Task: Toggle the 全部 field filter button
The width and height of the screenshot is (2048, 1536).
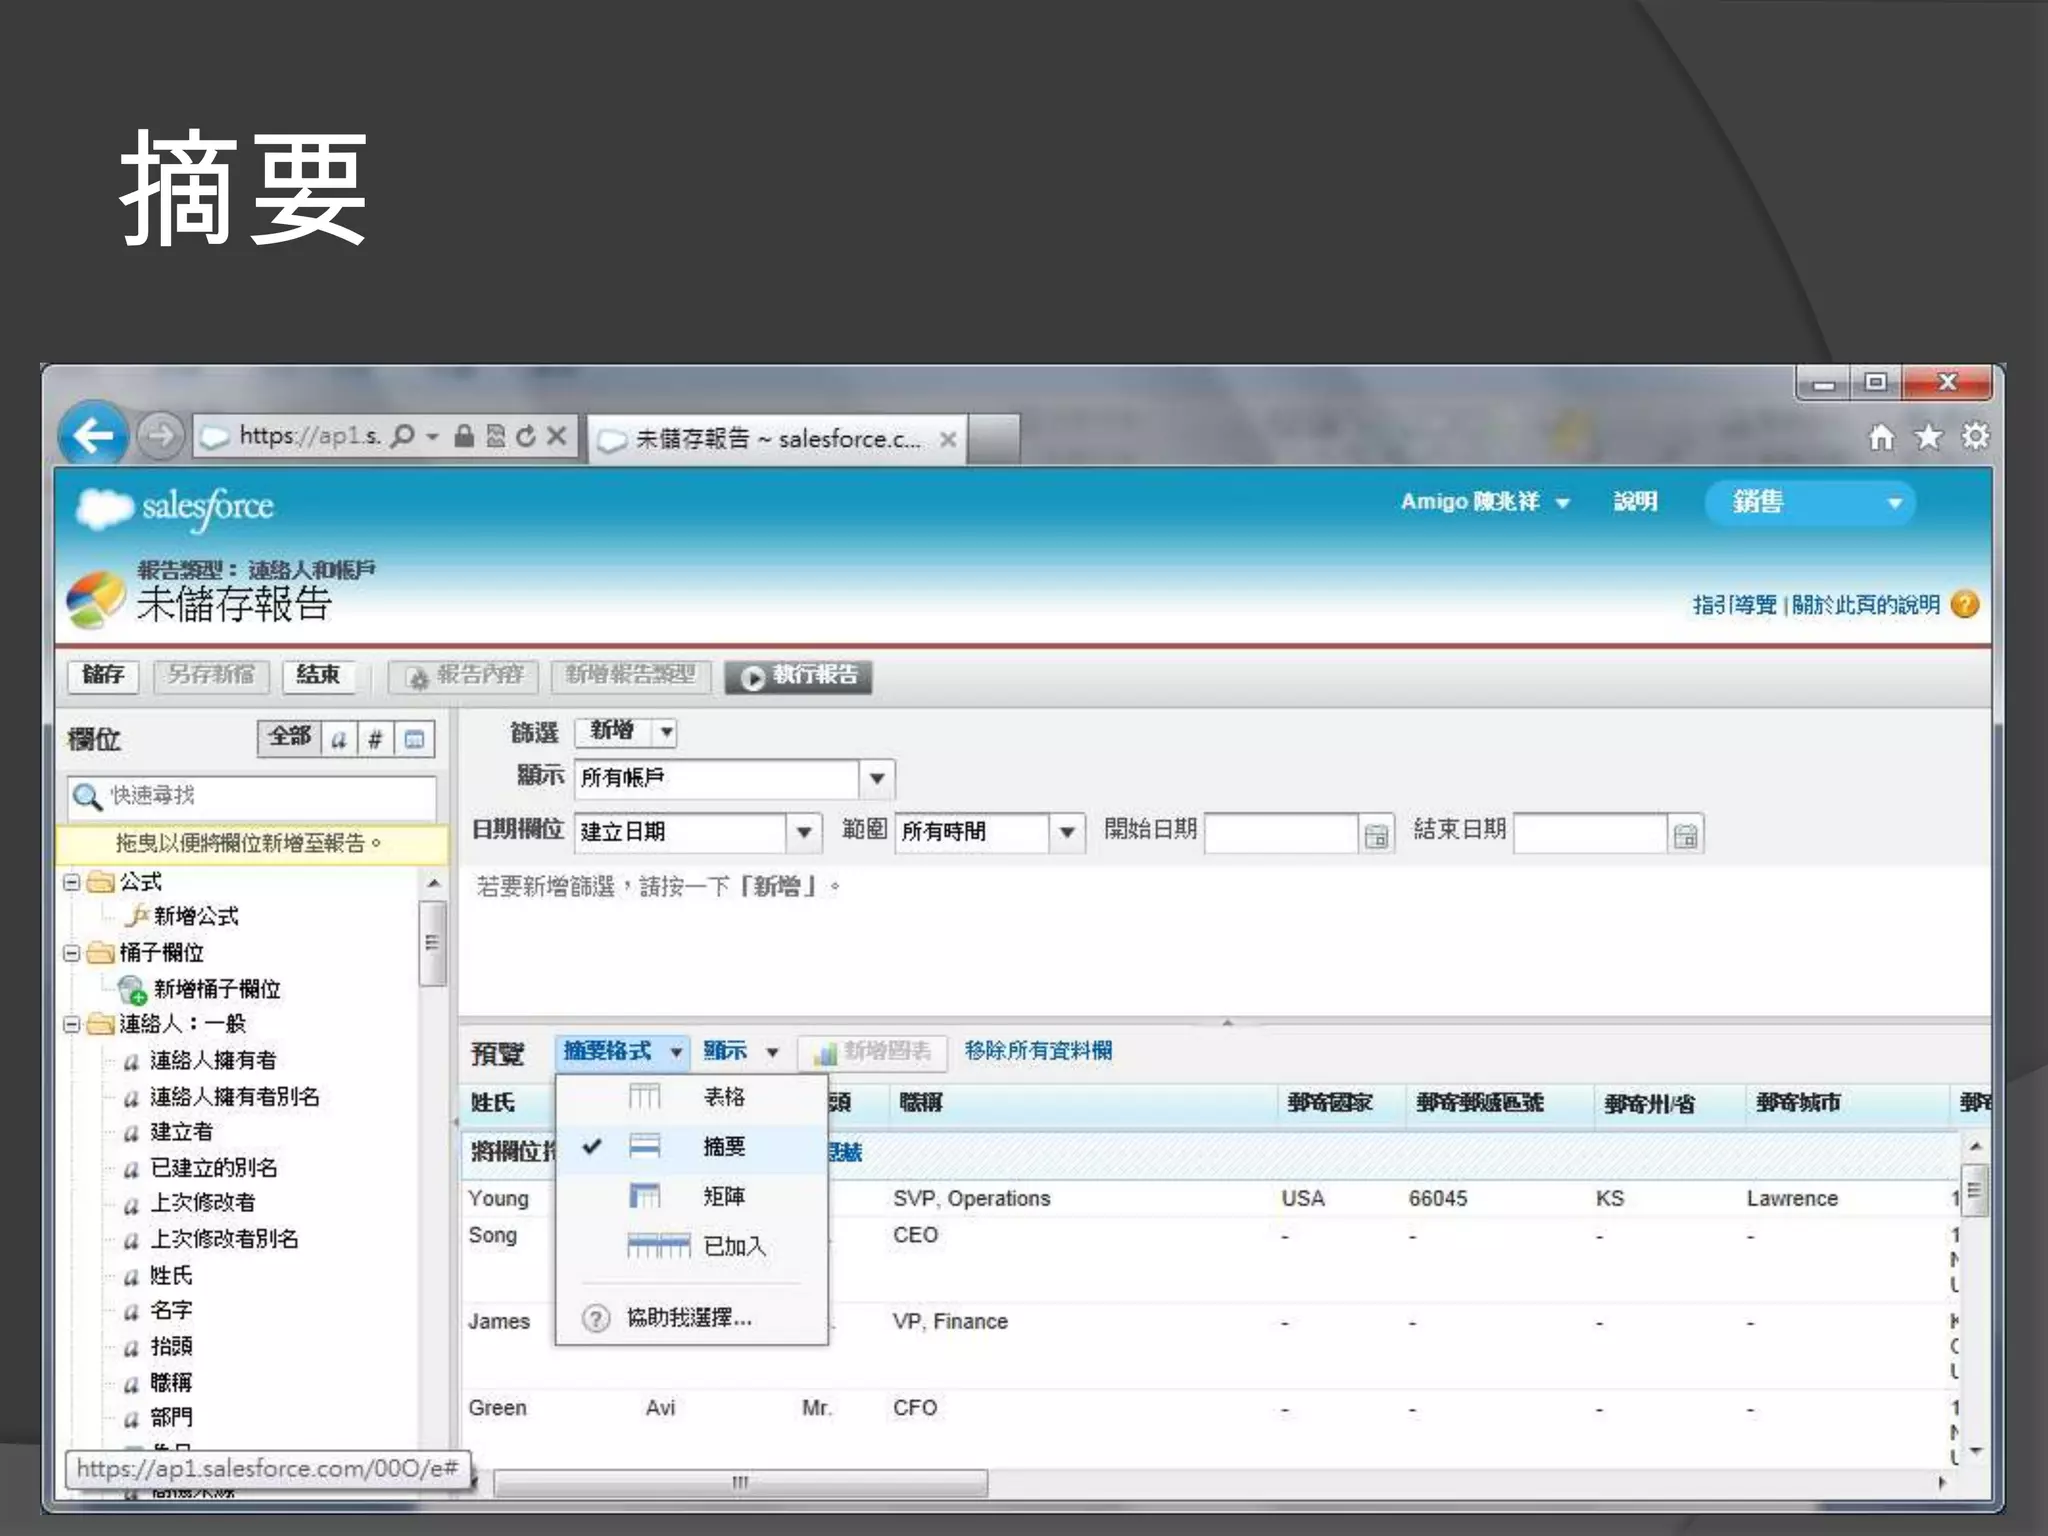Action: pos(289,738)
